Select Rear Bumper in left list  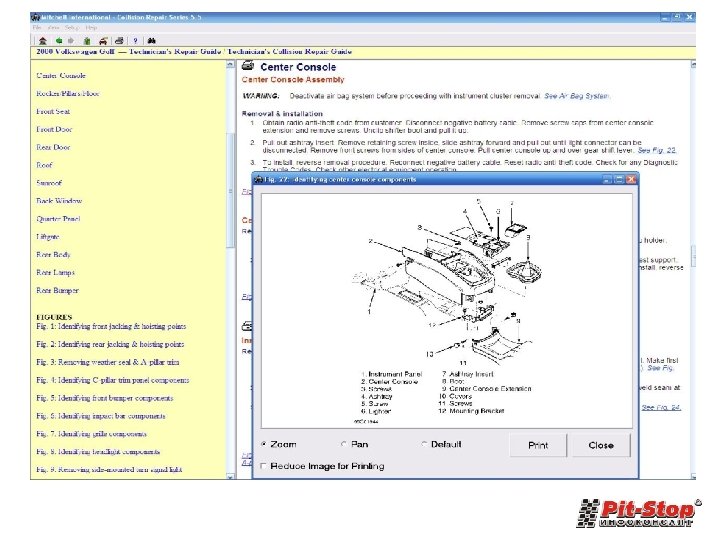pyautogui.click(x=57, y=290)
